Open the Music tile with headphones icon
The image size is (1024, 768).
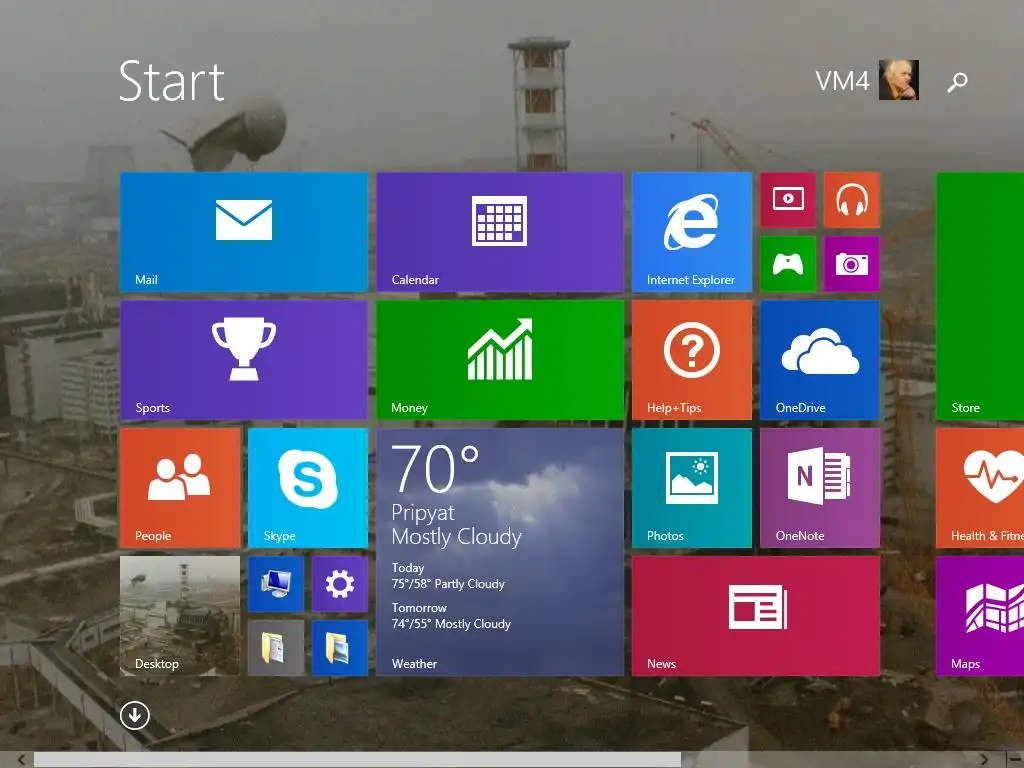coord(852,200)
